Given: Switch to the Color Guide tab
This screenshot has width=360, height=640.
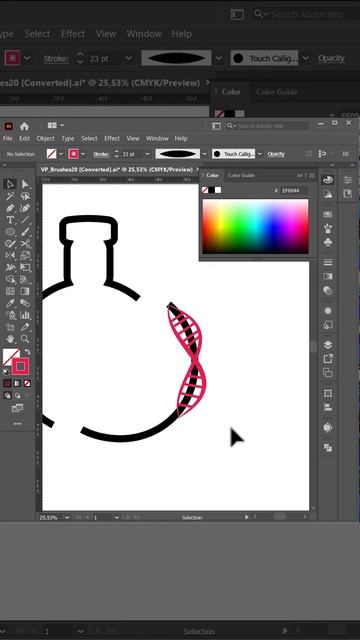Looking at the screenshot, I should 241,175.
